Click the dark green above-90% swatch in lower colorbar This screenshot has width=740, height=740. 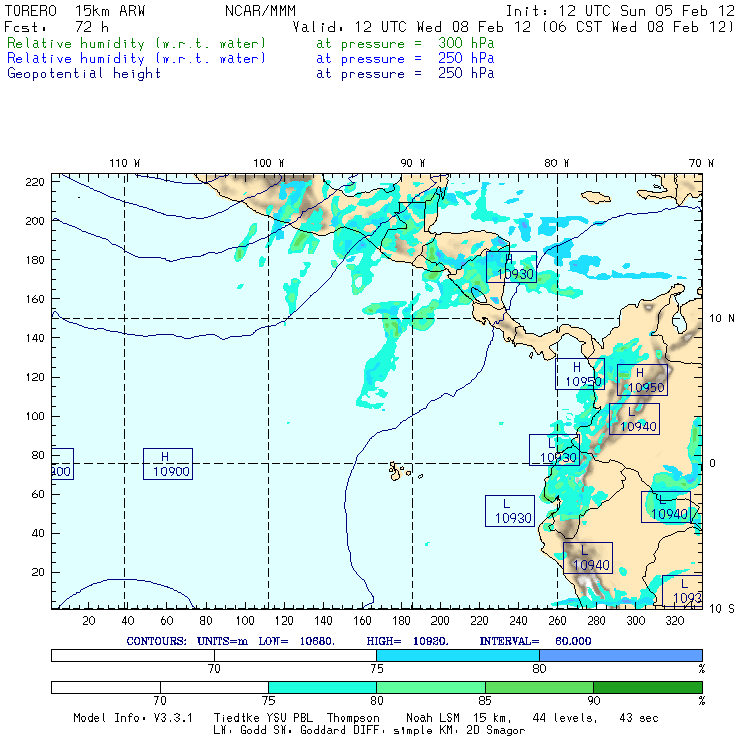(648, 687)
